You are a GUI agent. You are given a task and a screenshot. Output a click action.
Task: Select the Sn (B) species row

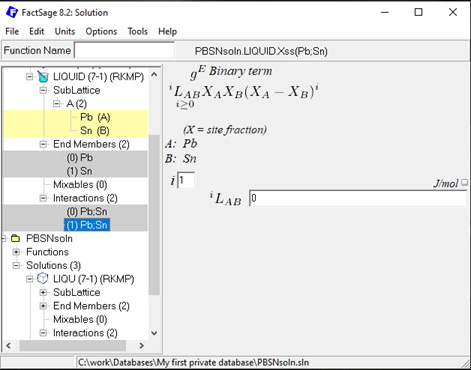click(x=95, y=131)
